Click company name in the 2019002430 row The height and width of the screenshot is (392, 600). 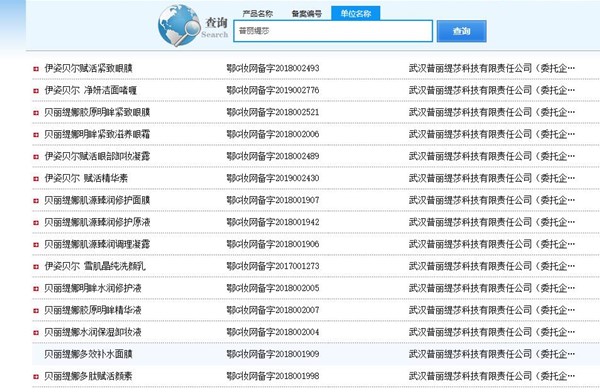click(x=492, y=178)
